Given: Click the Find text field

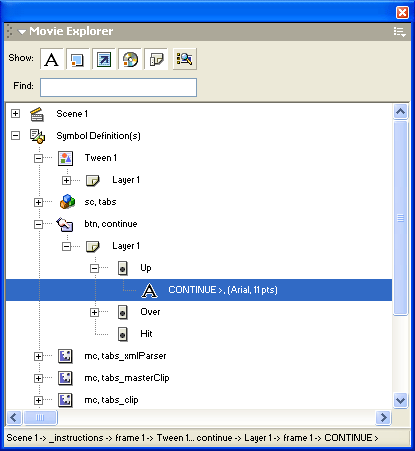Looking at the screenshot, I should click(x=118, y=87).
